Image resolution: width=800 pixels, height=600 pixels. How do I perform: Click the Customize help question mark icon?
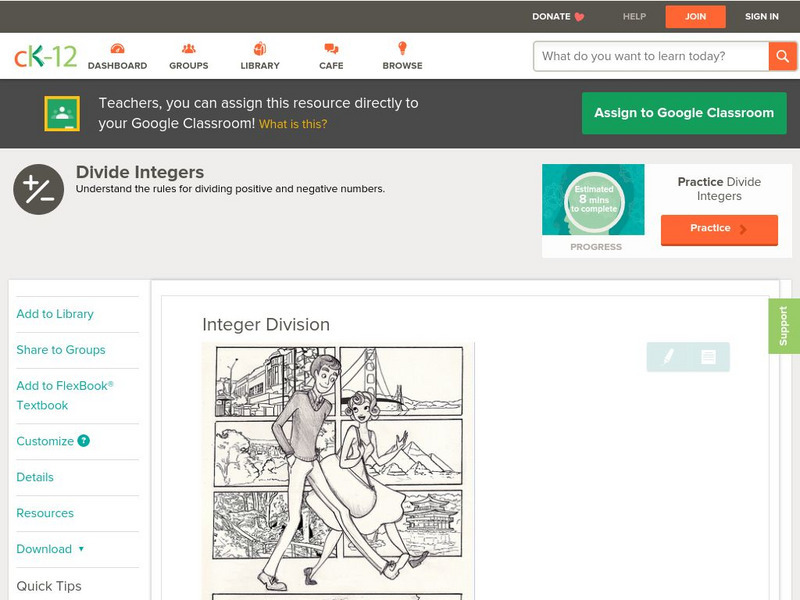click(x=84, y=441)
